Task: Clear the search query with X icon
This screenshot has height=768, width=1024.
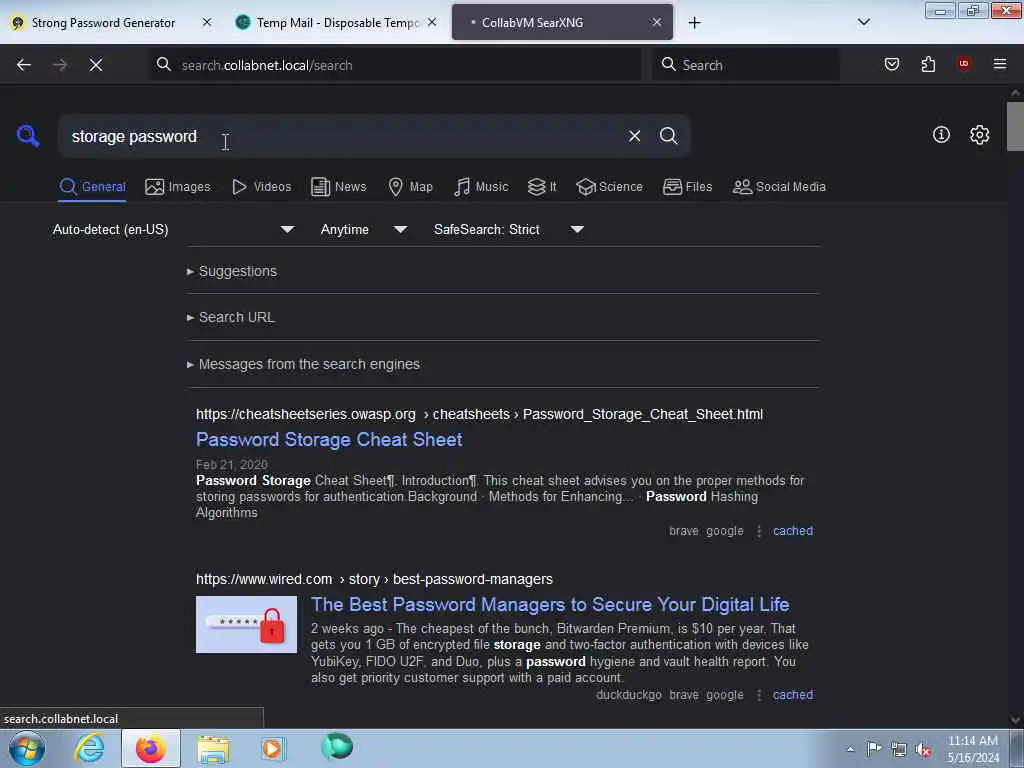Action: (x=634, y=136)
